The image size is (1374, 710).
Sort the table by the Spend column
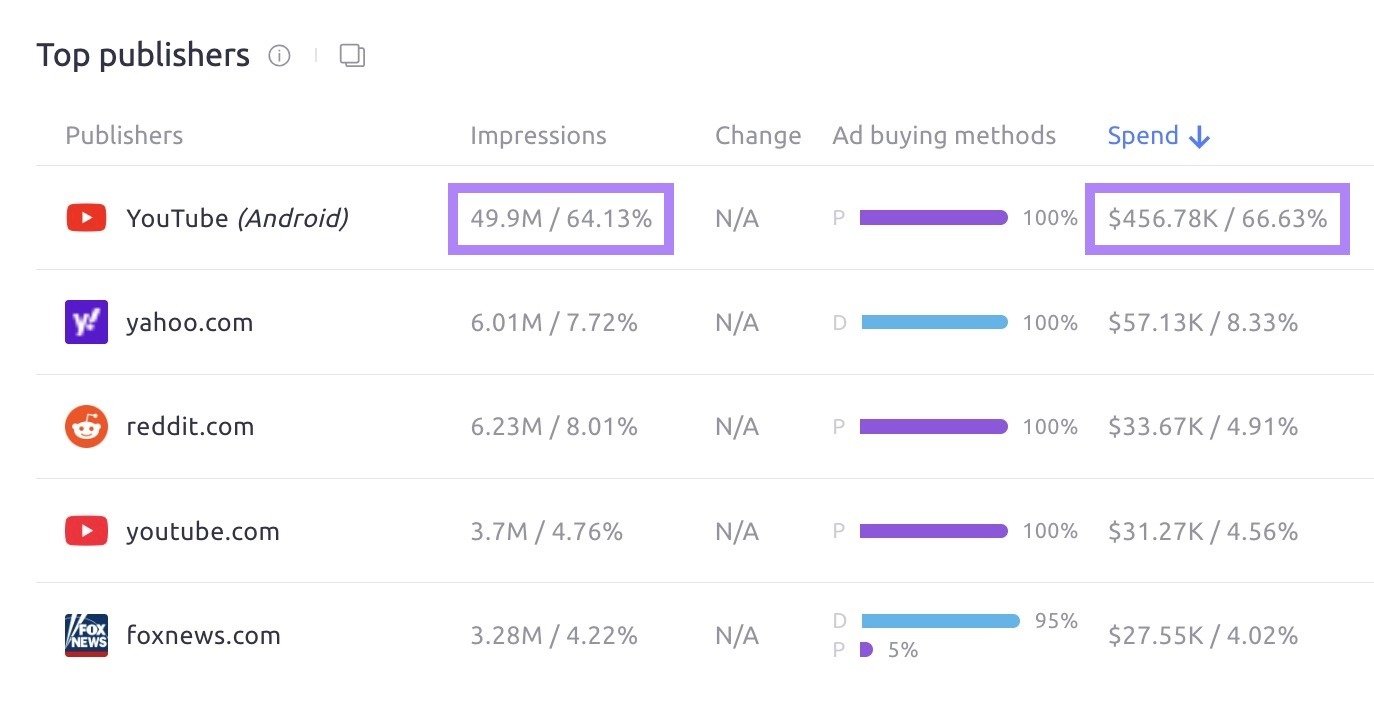click(x=1143, y=135)
